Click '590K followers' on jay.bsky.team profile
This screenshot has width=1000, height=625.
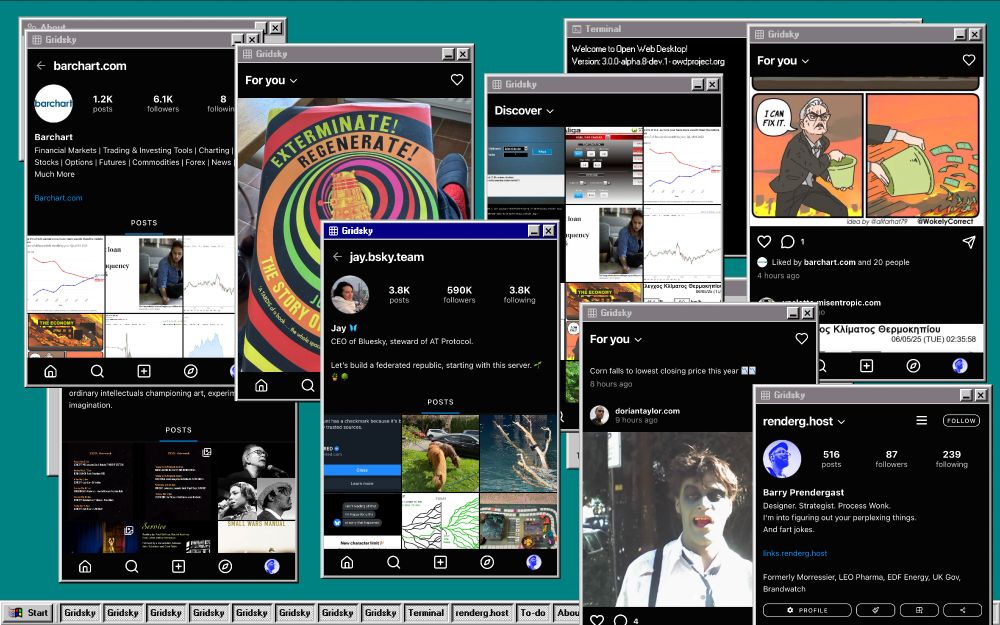459,295
